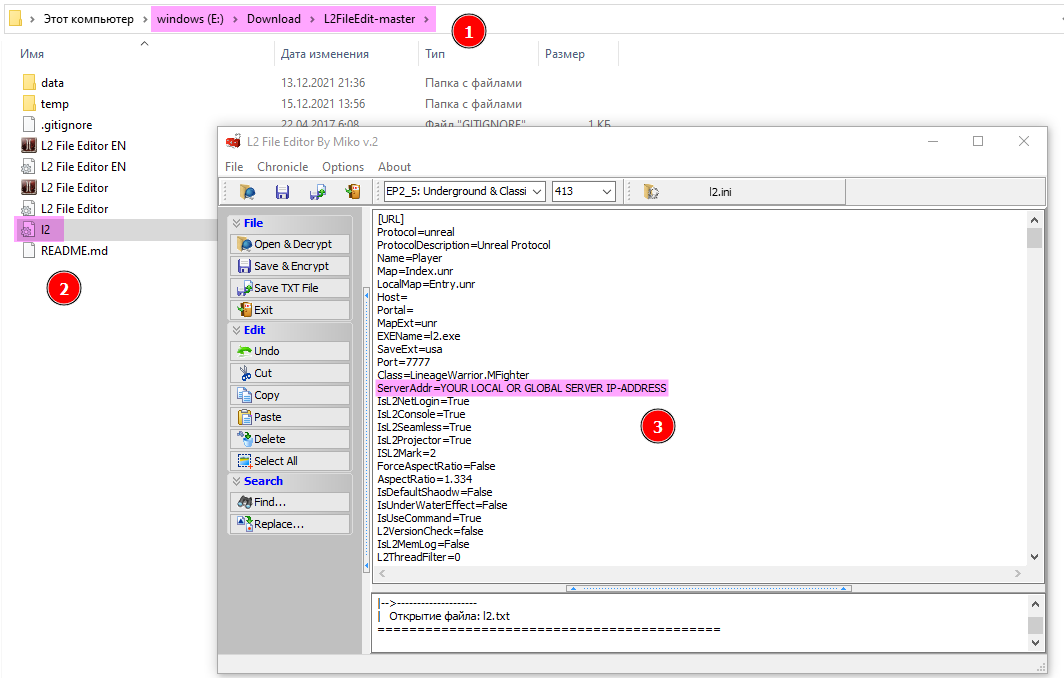1064x678 pixels.
Task: Click the settings file icon beside l2.ini
Action: point(651,192)
